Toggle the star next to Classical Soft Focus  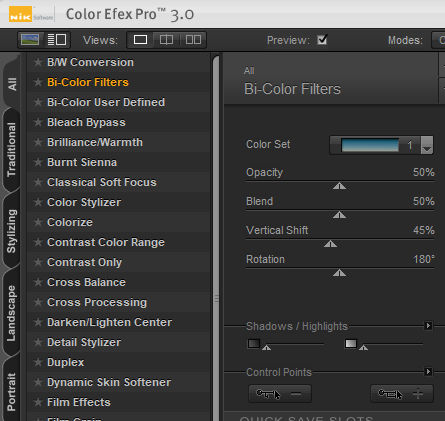click(x=38, y=182)
